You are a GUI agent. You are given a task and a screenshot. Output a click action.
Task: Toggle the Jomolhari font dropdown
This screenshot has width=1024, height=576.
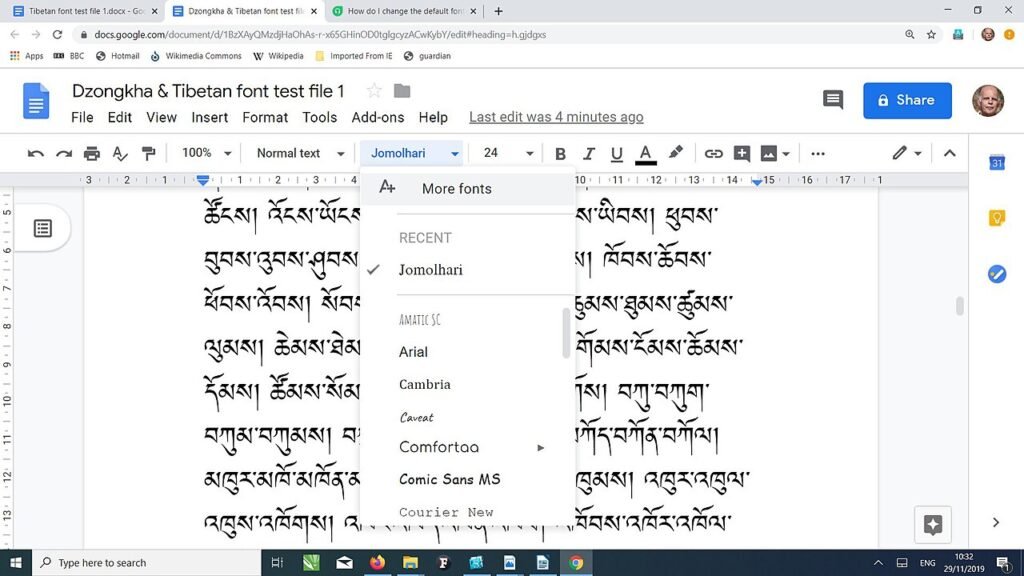411,153
